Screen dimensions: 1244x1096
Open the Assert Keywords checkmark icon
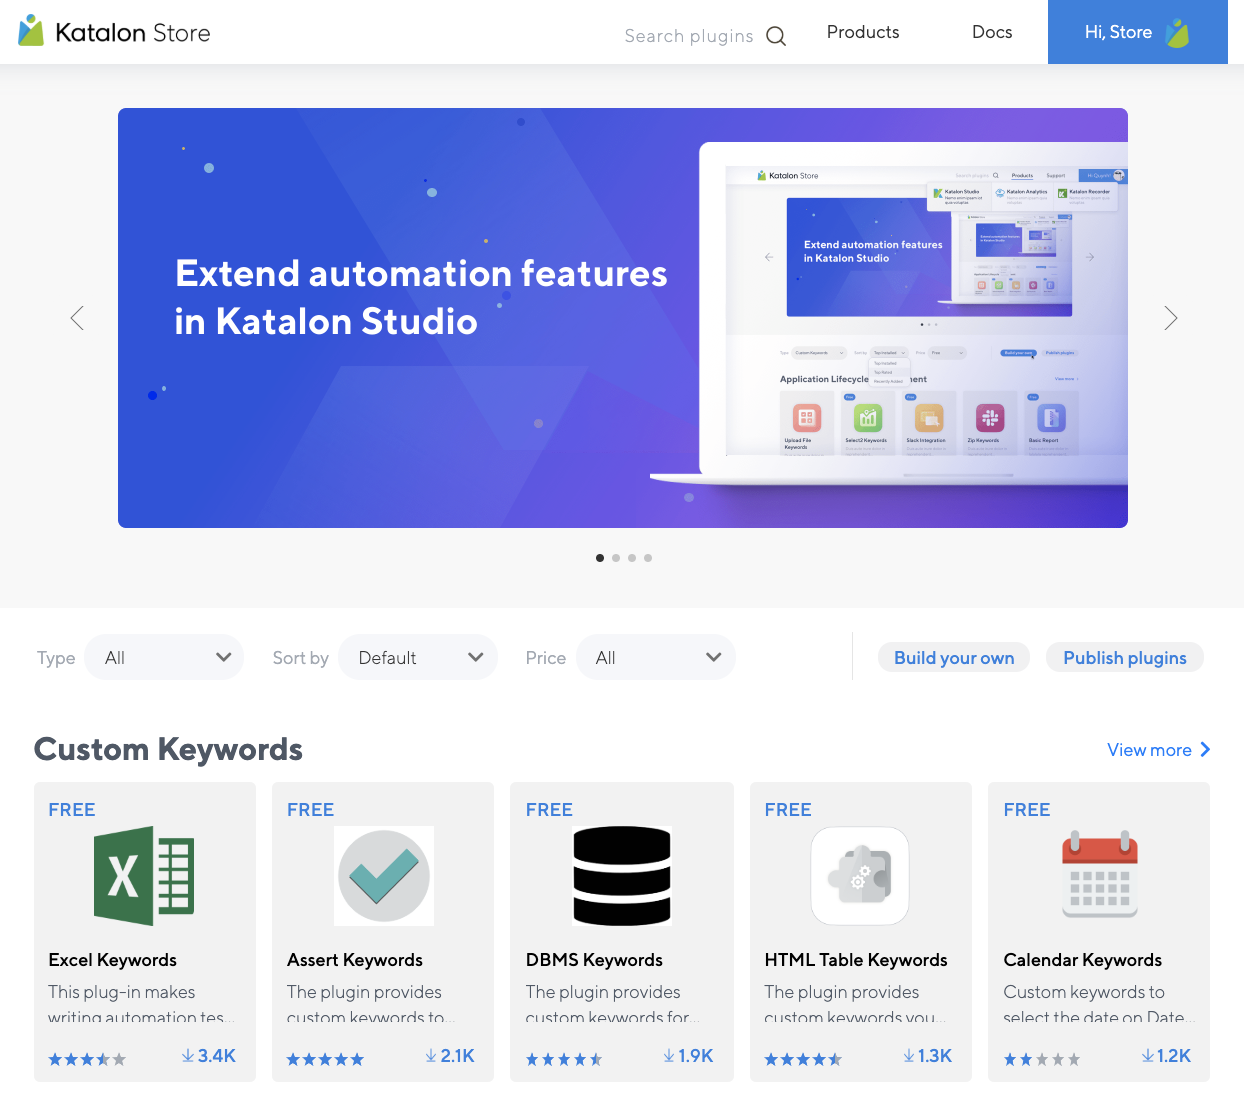[383, 875]
